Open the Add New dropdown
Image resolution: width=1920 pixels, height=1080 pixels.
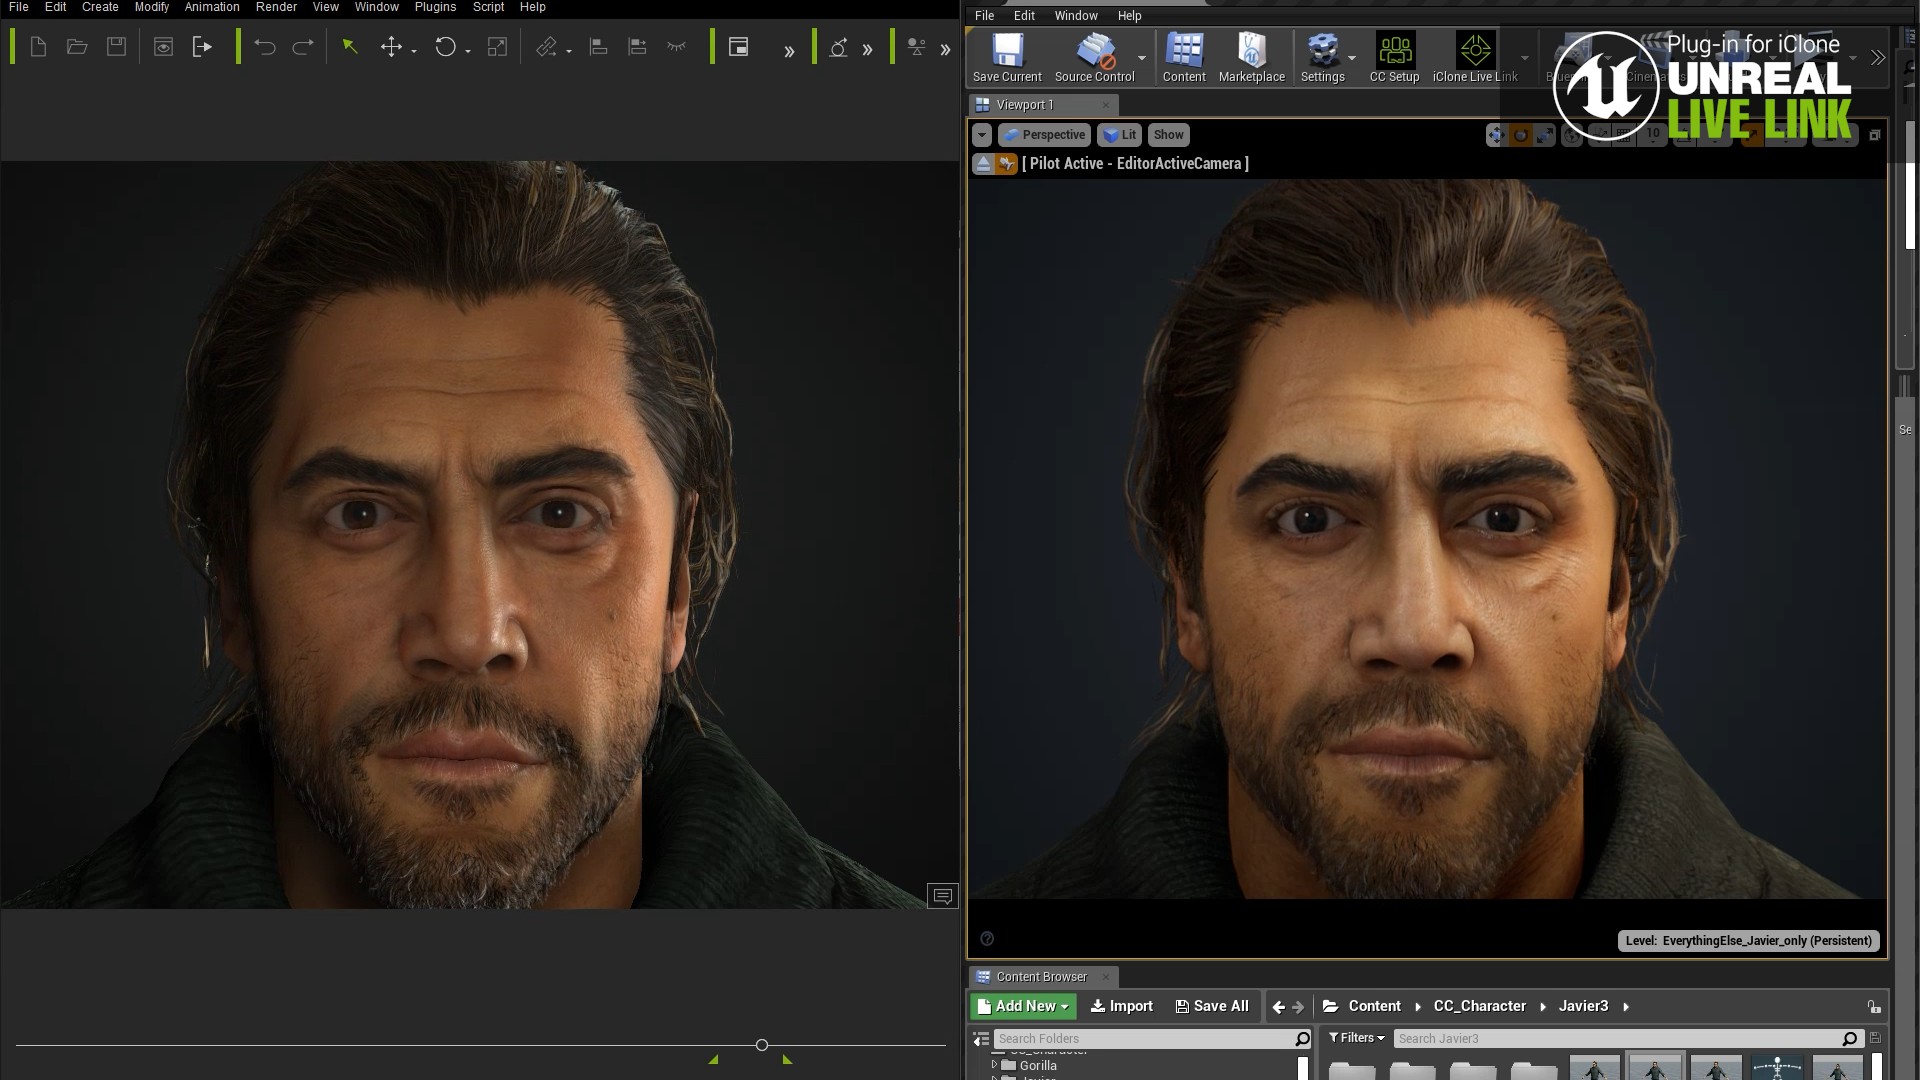pos(1023,1006)
